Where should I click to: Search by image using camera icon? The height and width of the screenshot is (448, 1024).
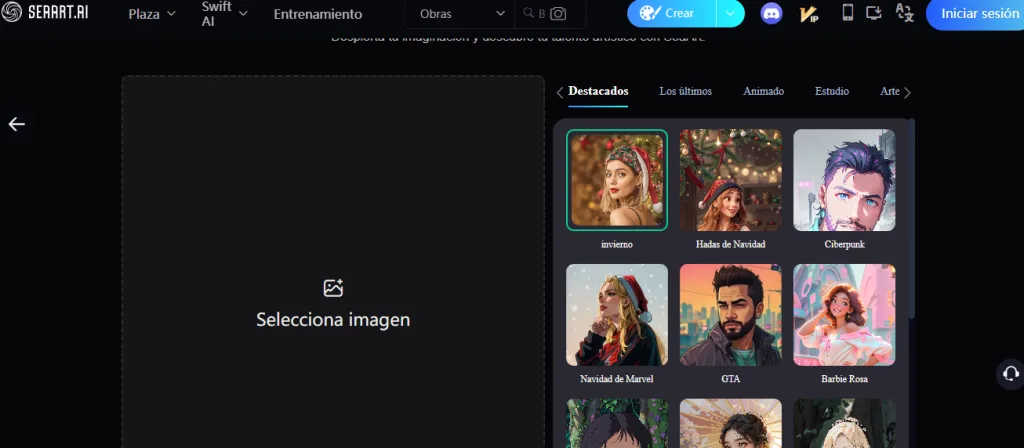558,13
